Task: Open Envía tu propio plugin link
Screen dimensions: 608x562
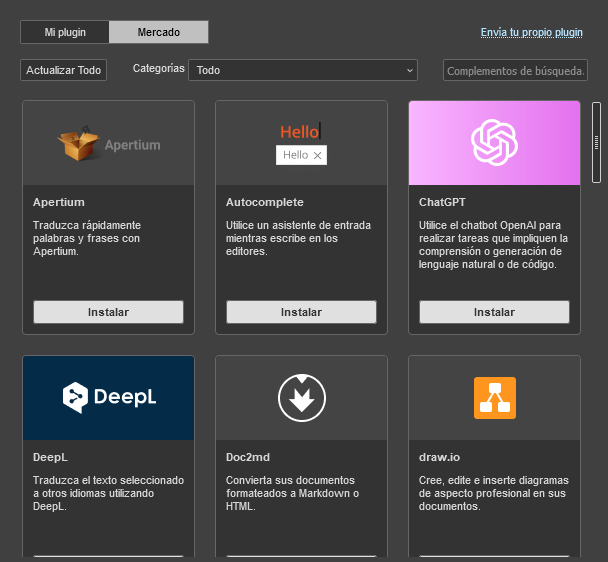Action: pos(531,32)
